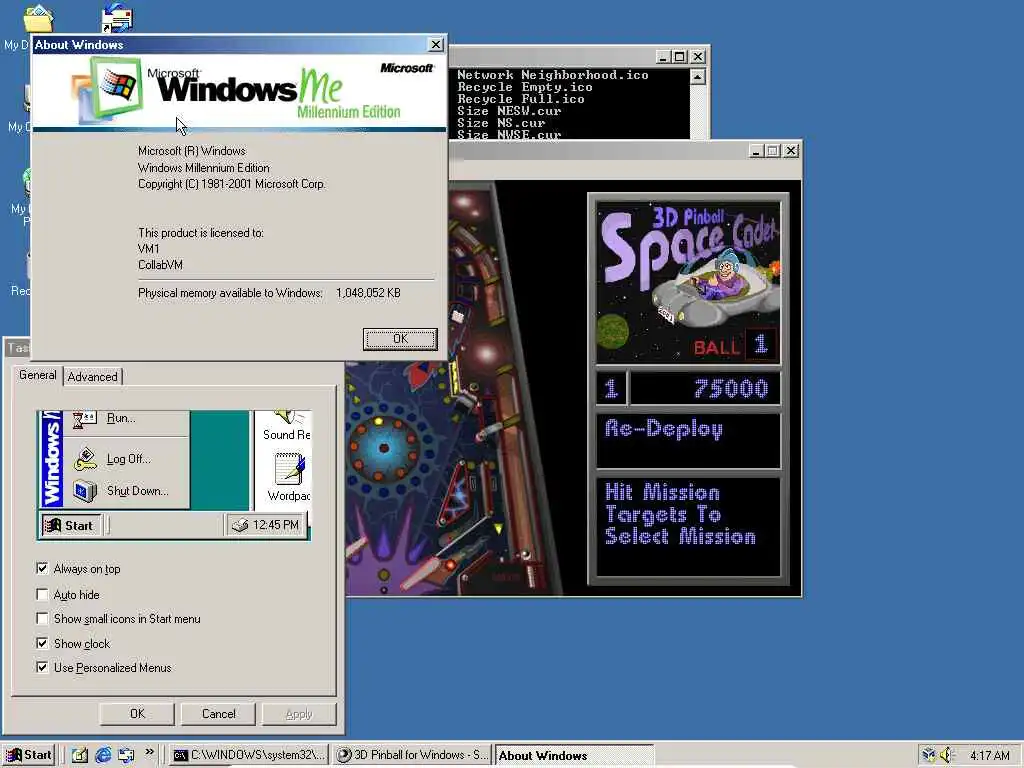Open the Outlook Express quick launch icon
This screenshot has height=768, width=1024.
(x=126, y=756)
